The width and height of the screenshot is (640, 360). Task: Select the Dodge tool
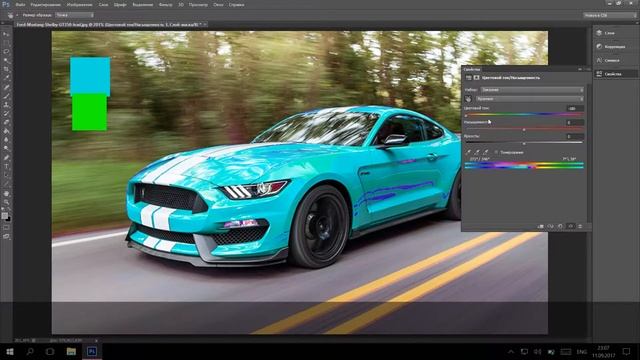(x=6, y=149)
